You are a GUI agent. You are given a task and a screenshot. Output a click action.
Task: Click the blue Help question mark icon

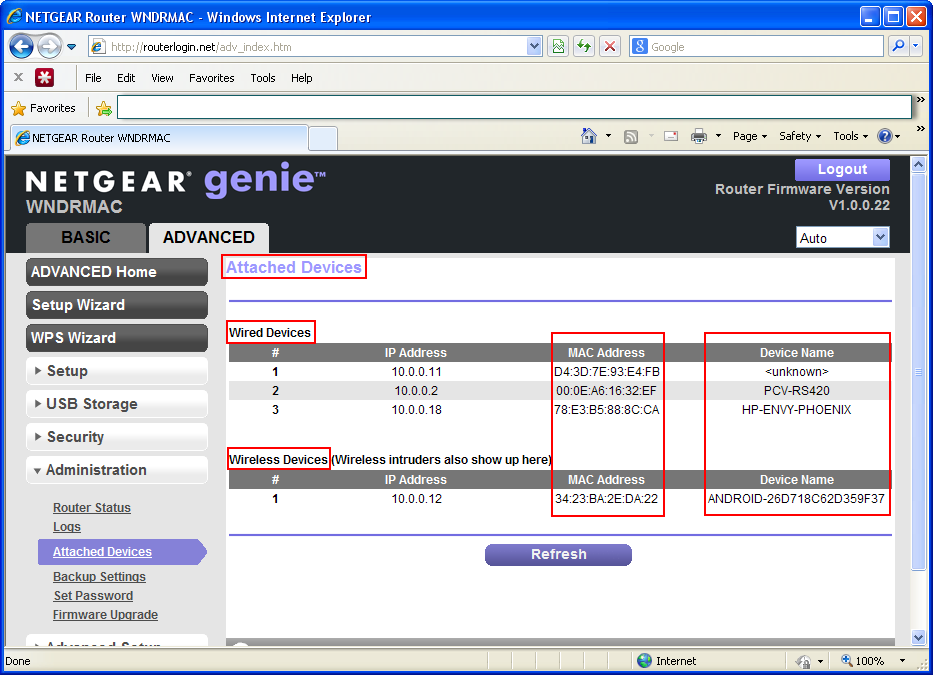tap(885, 136)
